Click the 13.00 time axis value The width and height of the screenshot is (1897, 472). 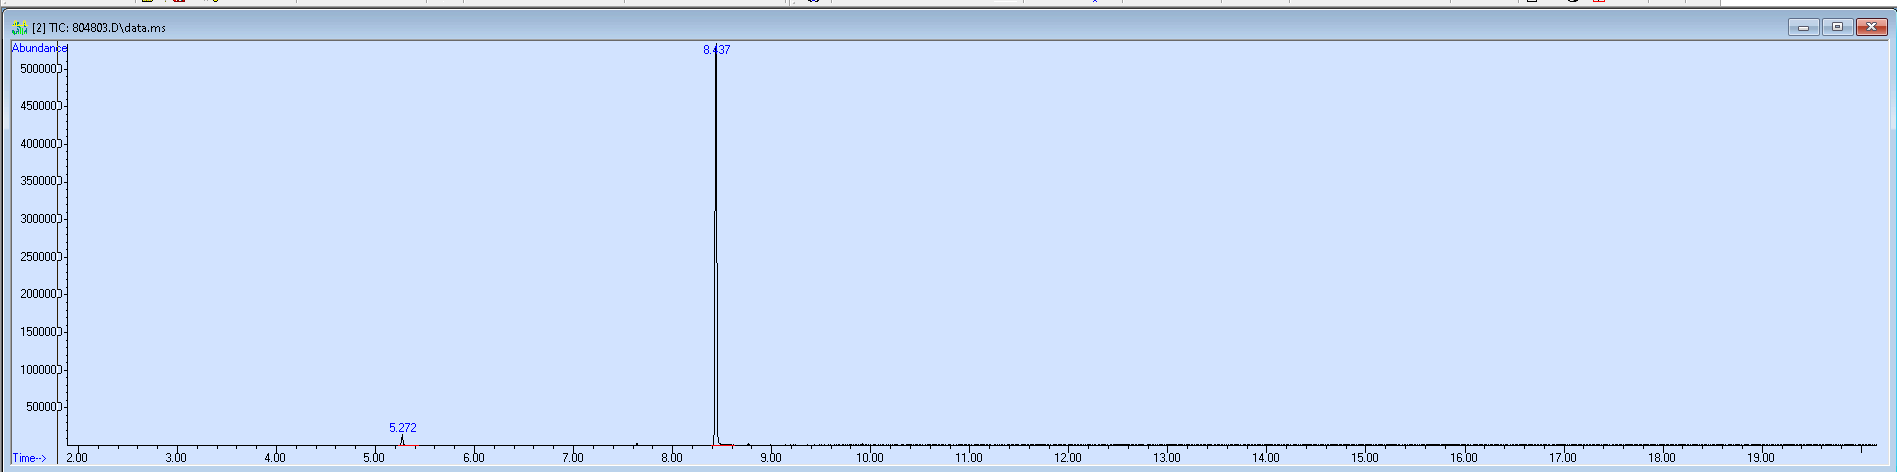click(1166, 458)
